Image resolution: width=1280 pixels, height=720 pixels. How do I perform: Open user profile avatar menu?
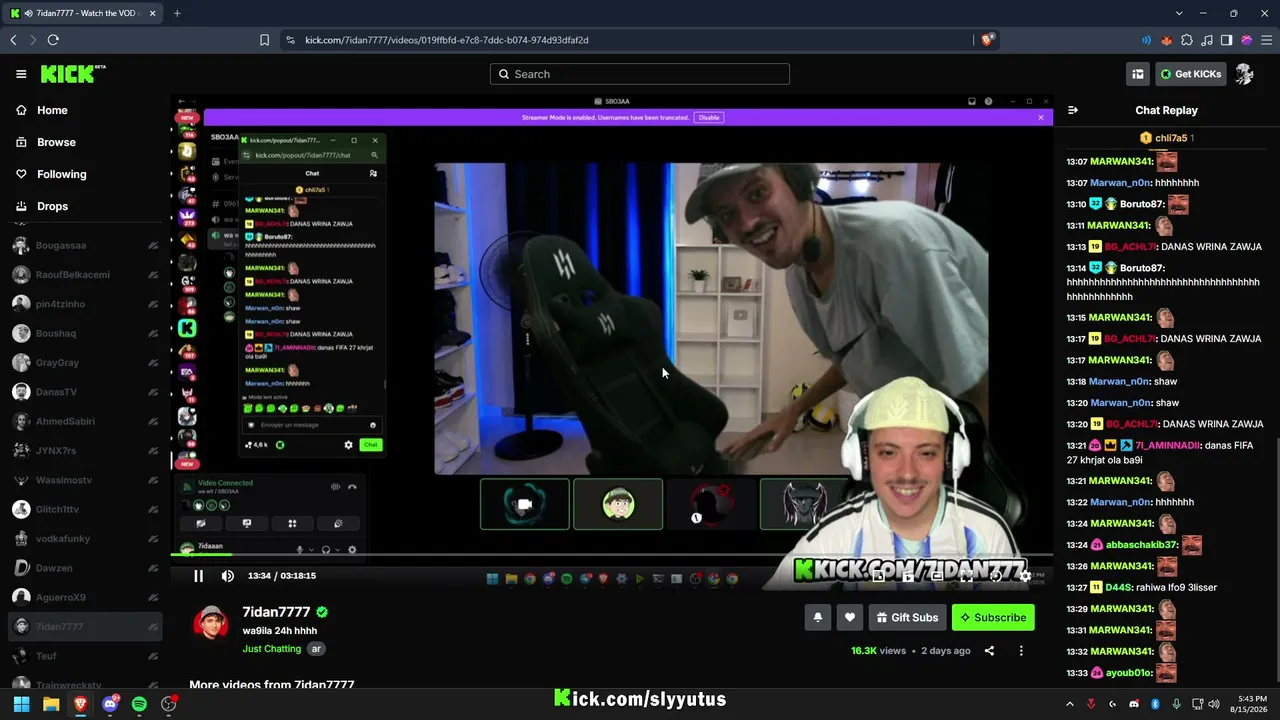click(1245, 74)
